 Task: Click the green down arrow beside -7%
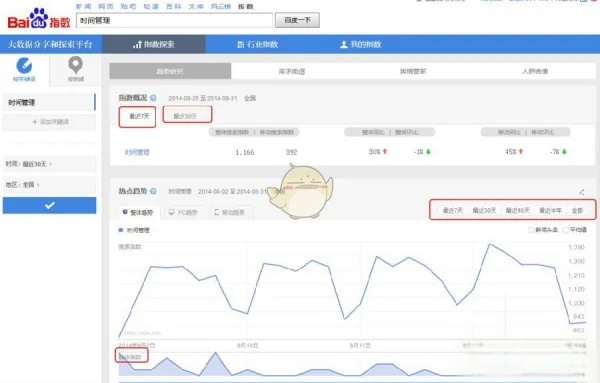pos(564,152)
